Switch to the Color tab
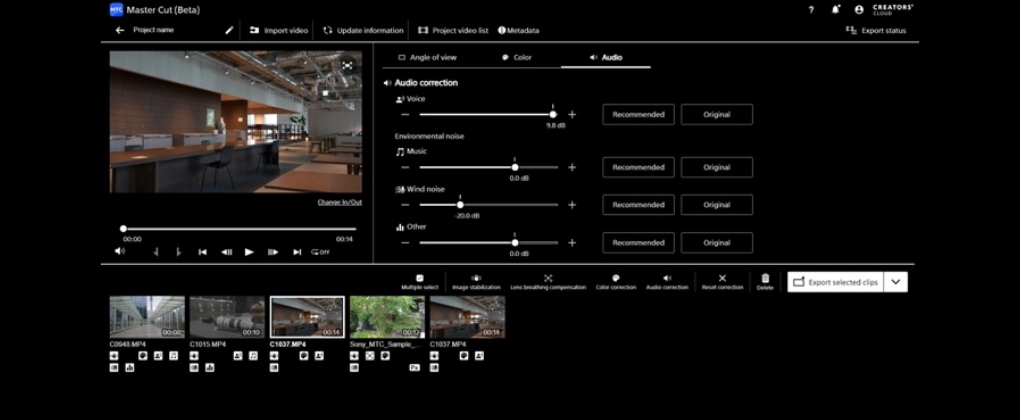 [517, 58]
